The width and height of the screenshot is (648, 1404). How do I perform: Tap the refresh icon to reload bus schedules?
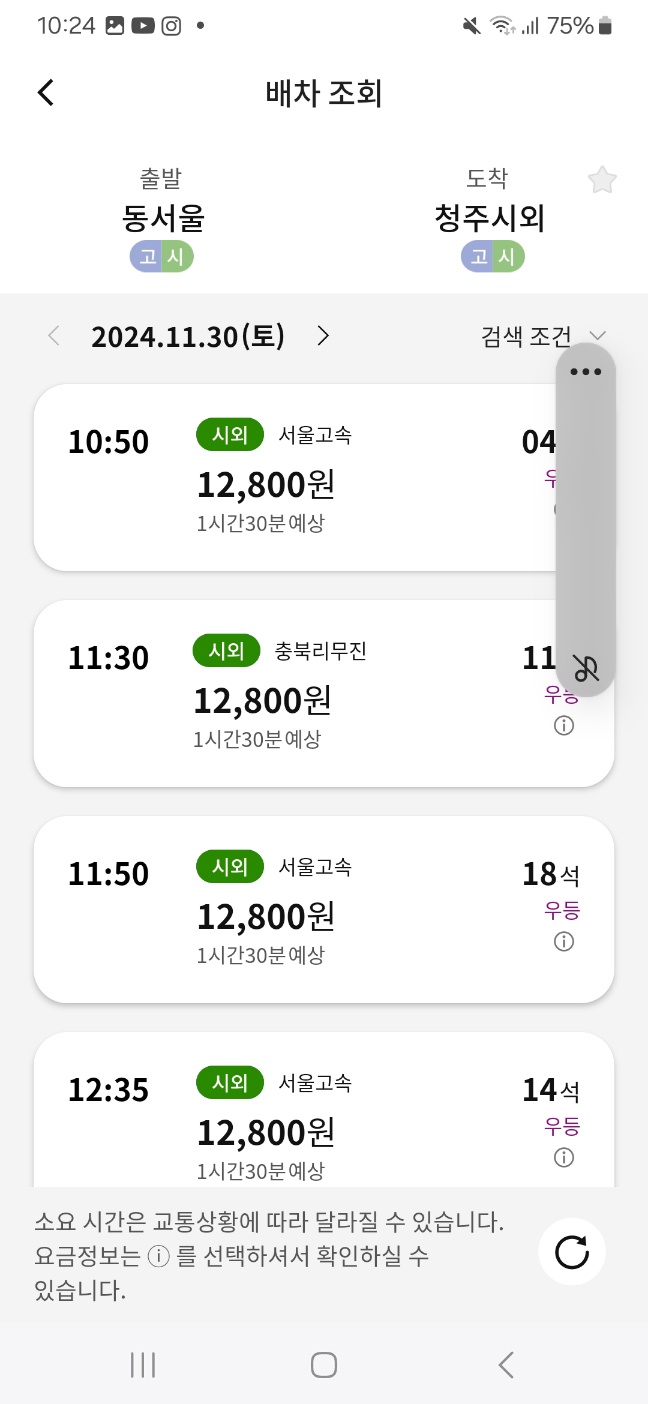point(571,1251)
